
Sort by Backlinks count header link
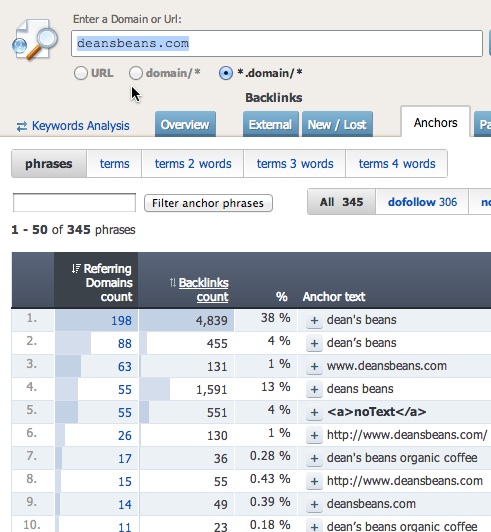tap(204, 290)
